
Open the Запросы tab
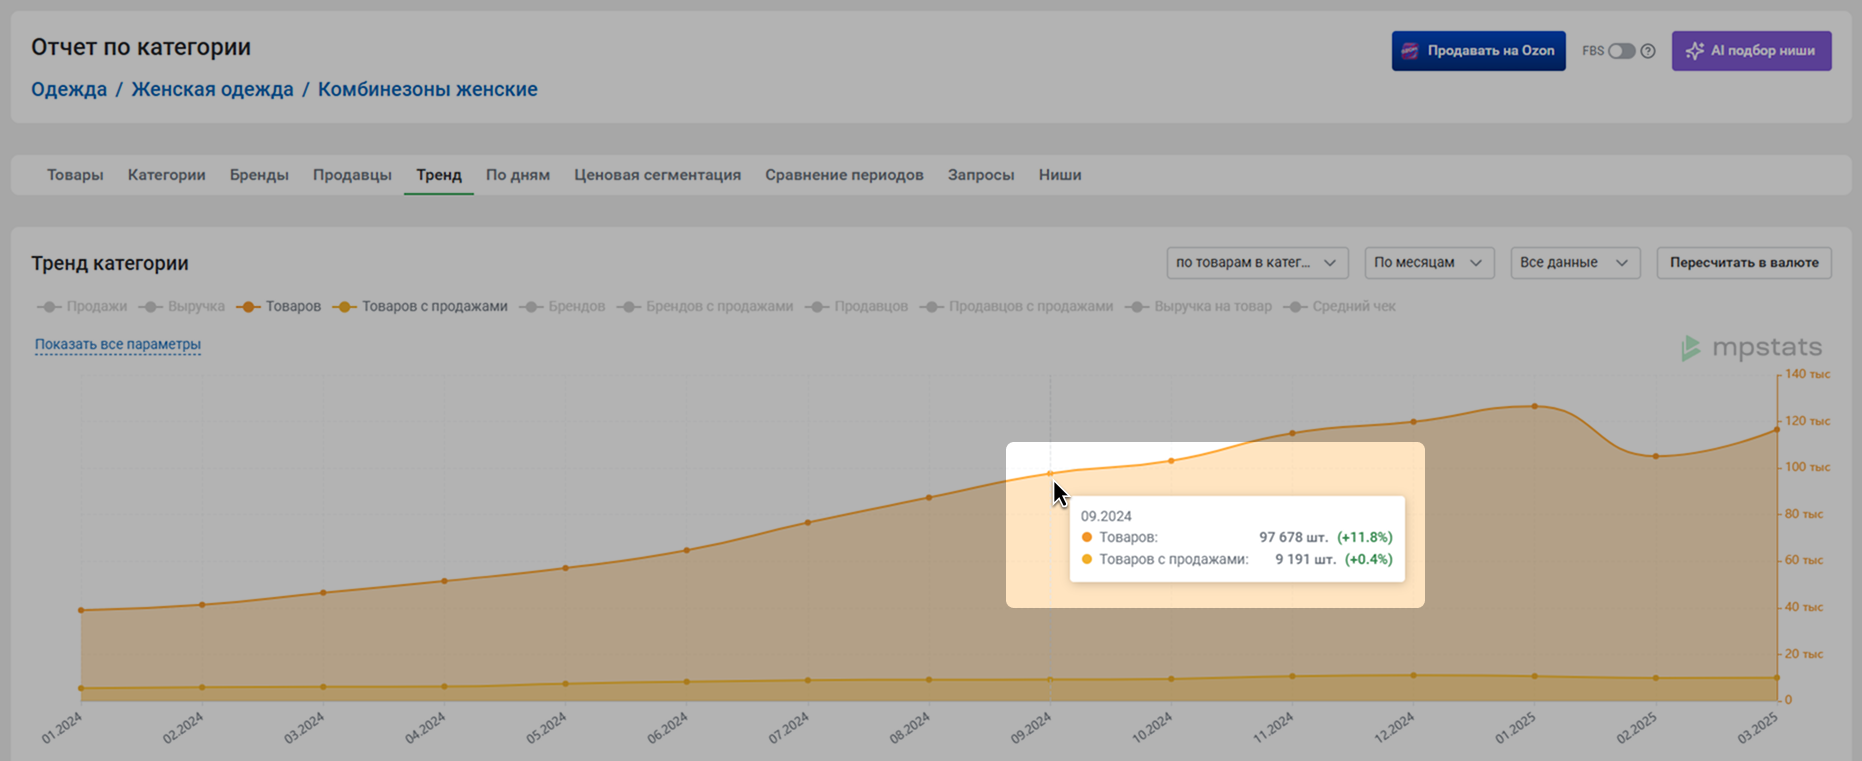click(981, 175)
